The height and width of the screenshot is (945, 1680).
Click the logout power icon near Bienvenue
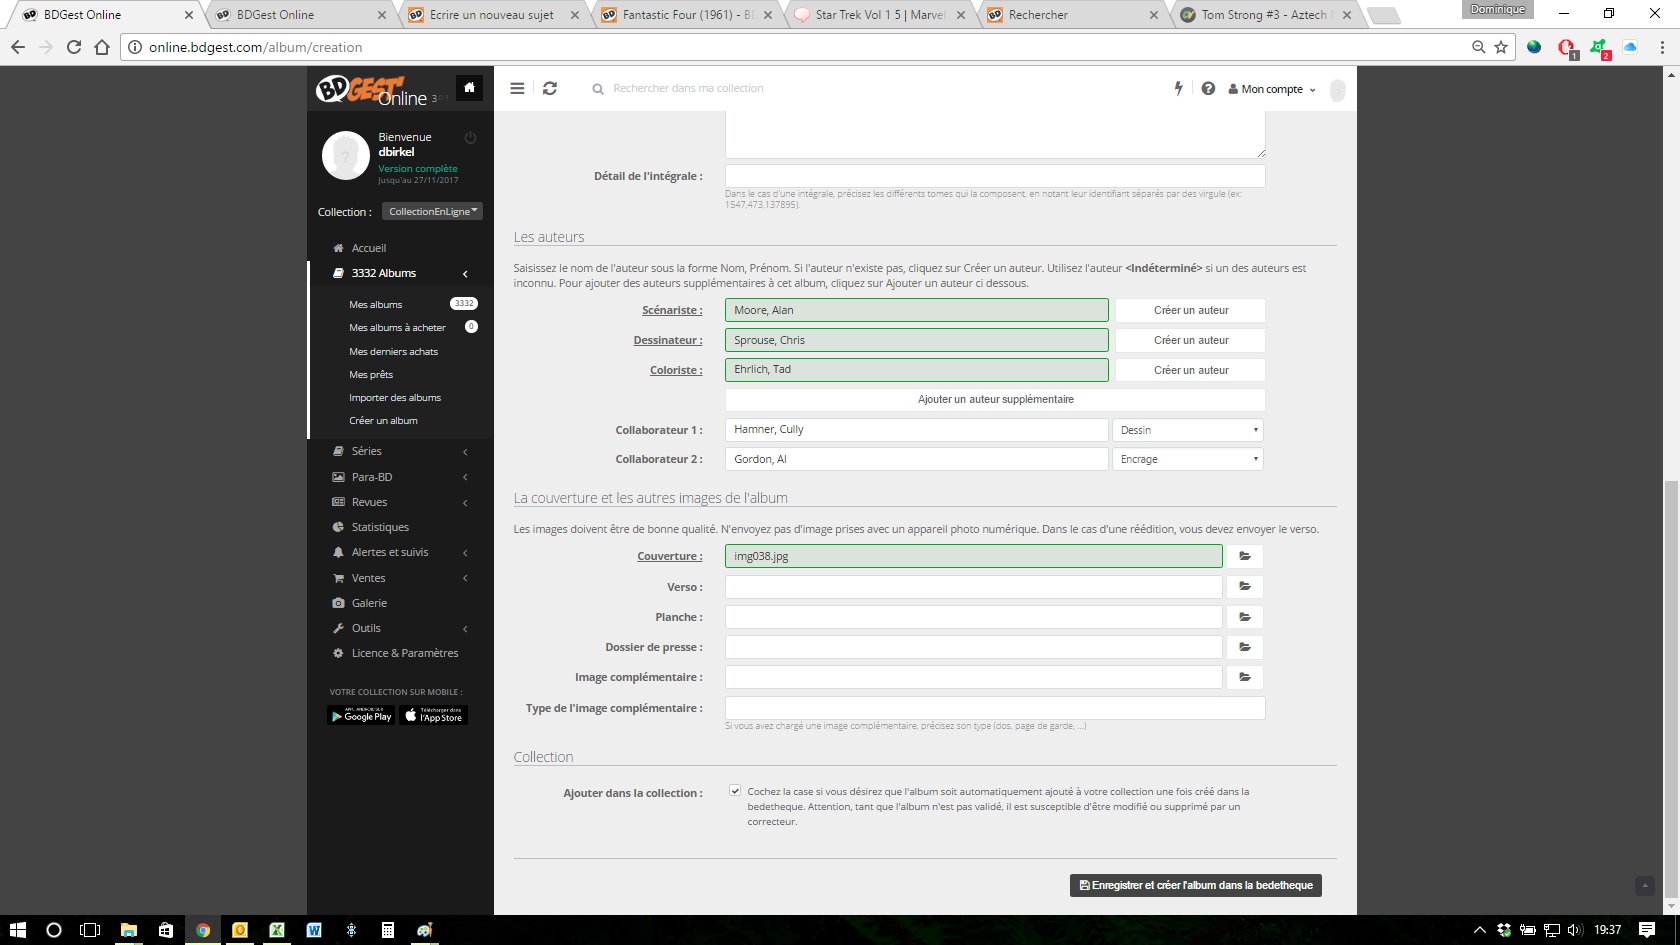(470, 138)
